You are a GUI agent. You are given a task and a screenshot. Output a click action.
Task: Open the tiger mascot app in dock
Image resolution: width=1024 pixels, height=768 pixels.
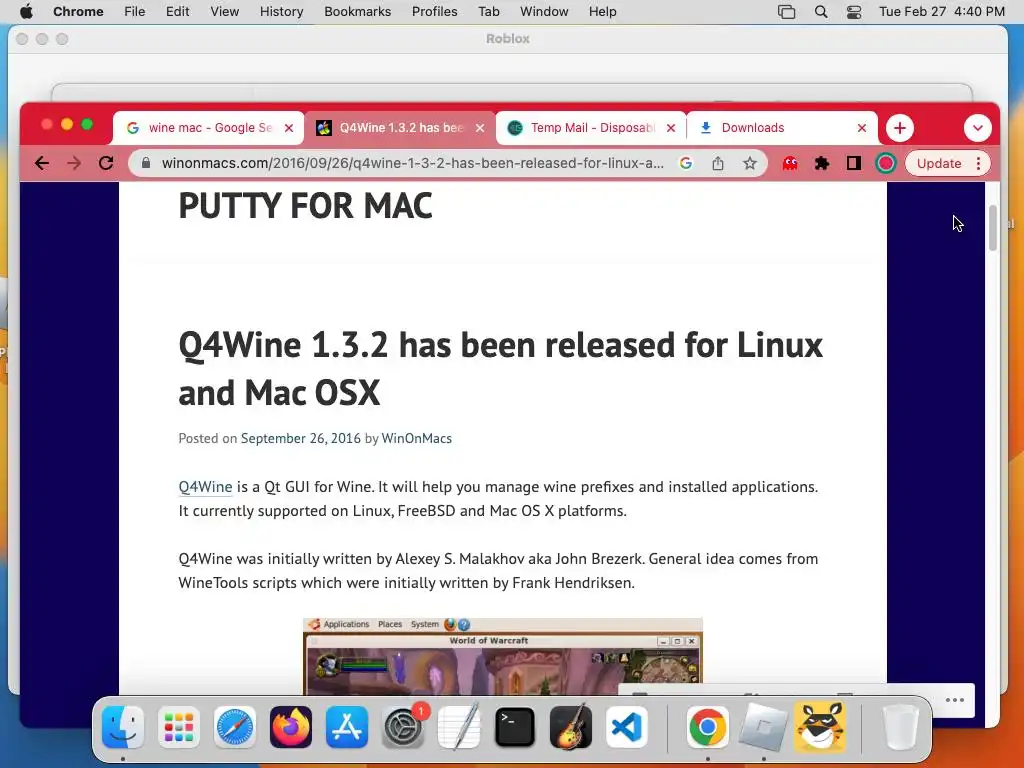820,726
